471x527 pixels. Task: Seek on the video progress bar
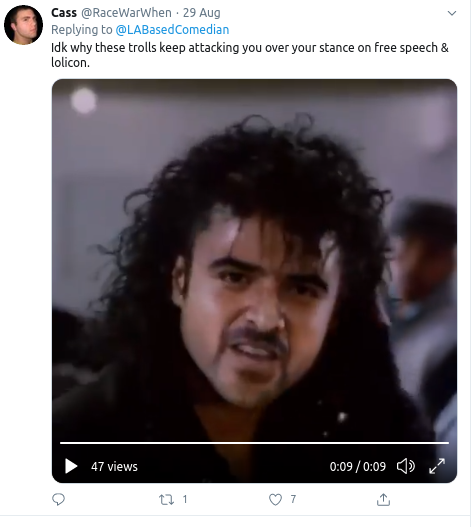click(254, 443)
